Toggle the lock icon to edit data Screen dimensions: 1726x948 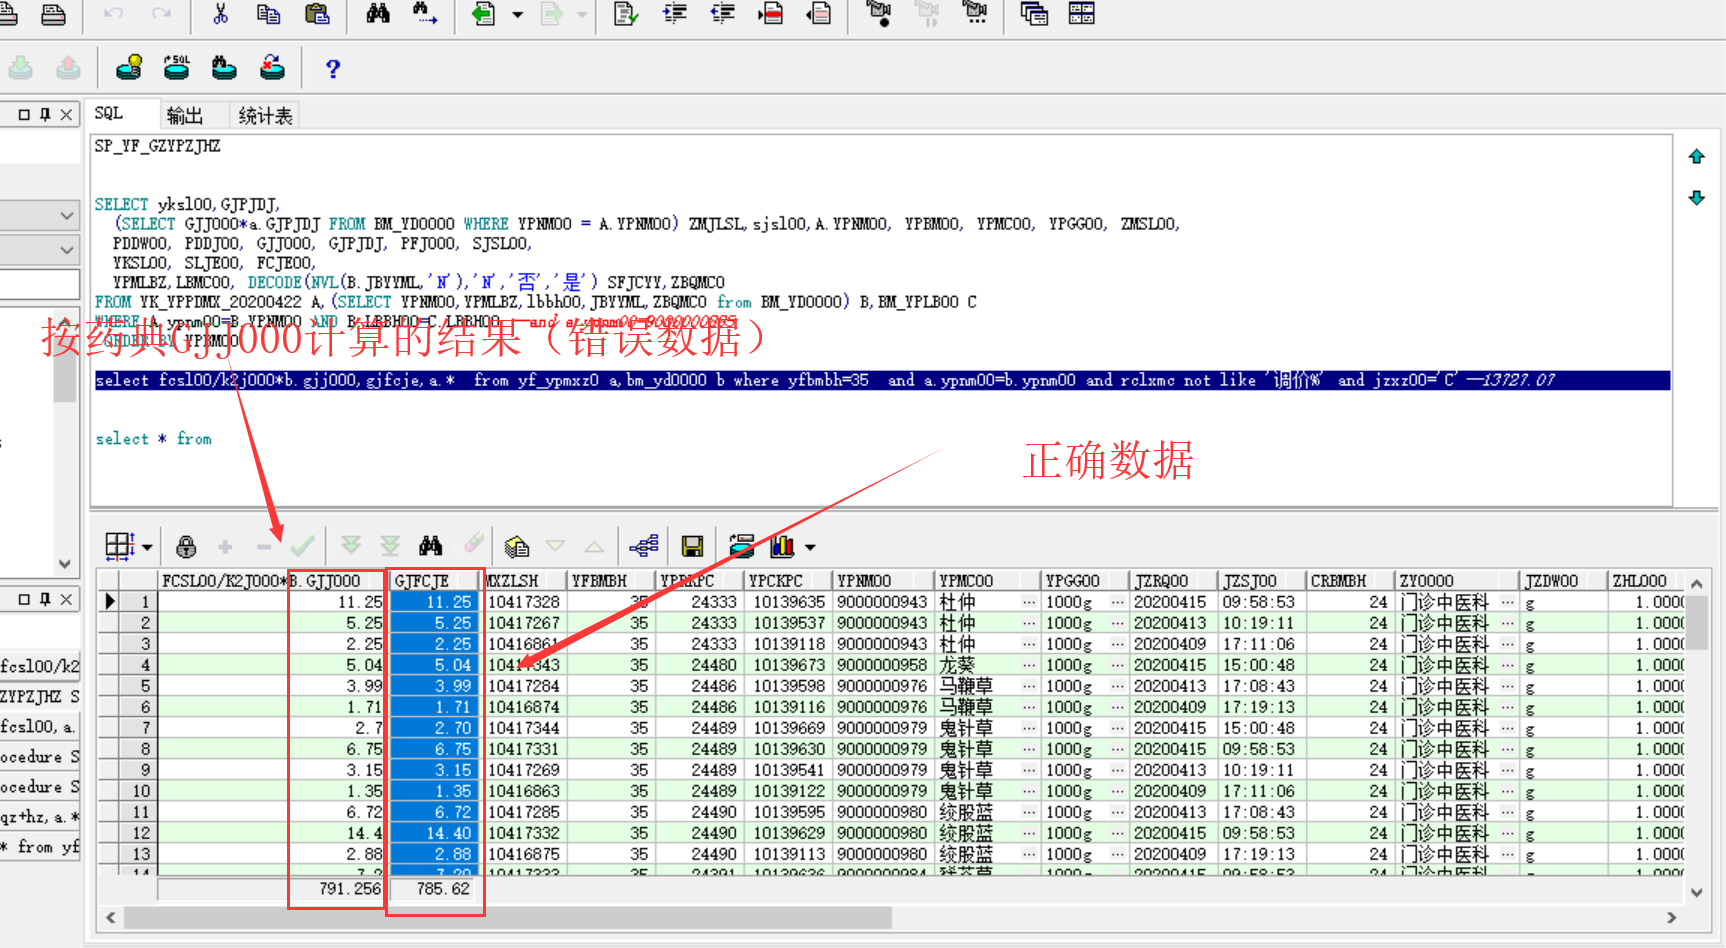[186, 546]
